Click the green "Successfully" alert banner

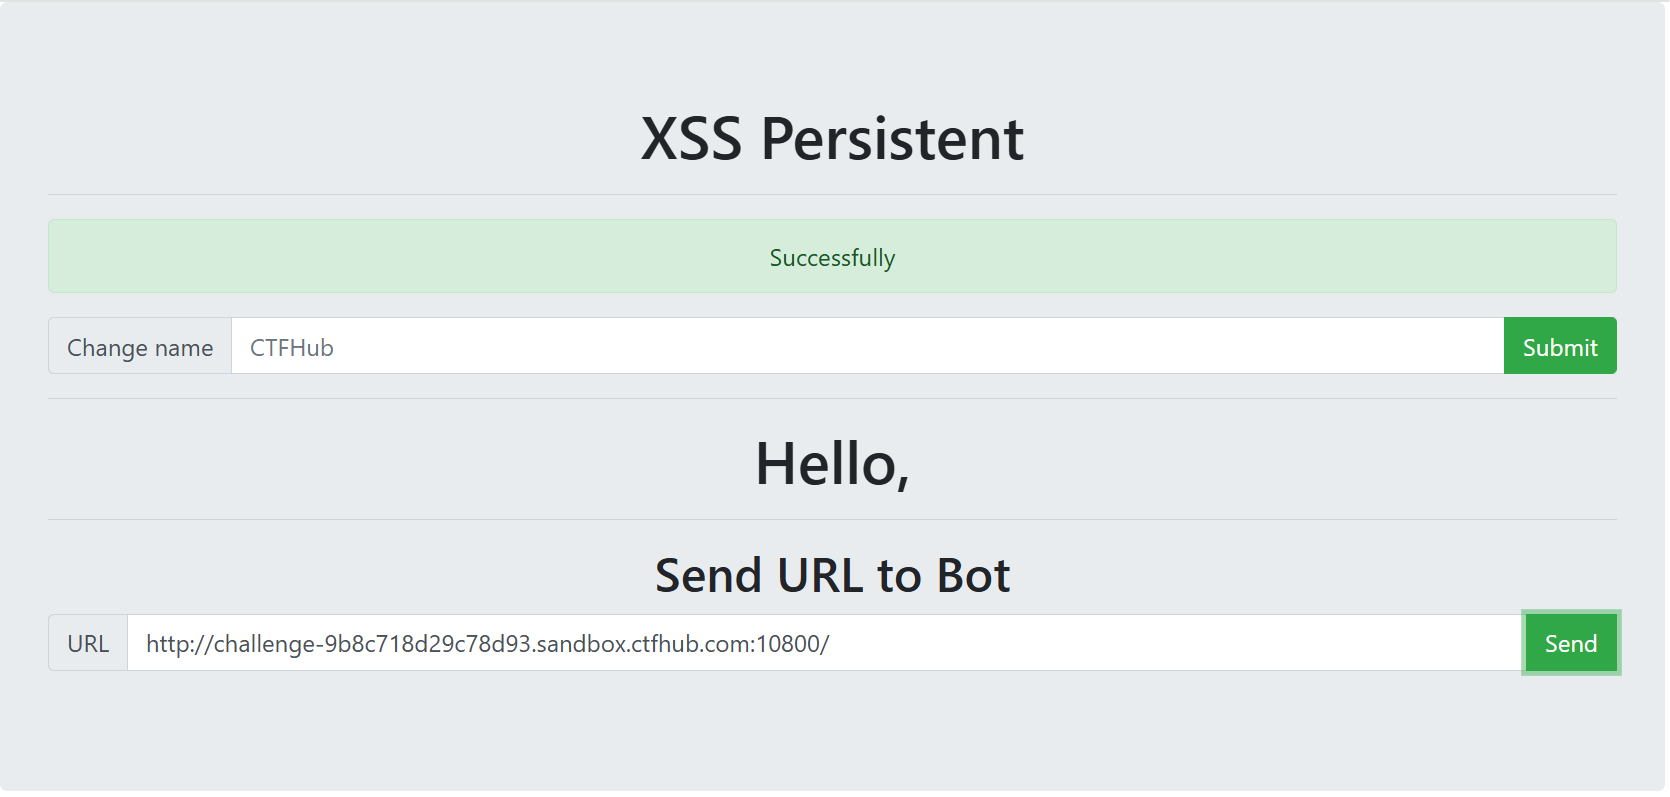[x=832, y=257]
